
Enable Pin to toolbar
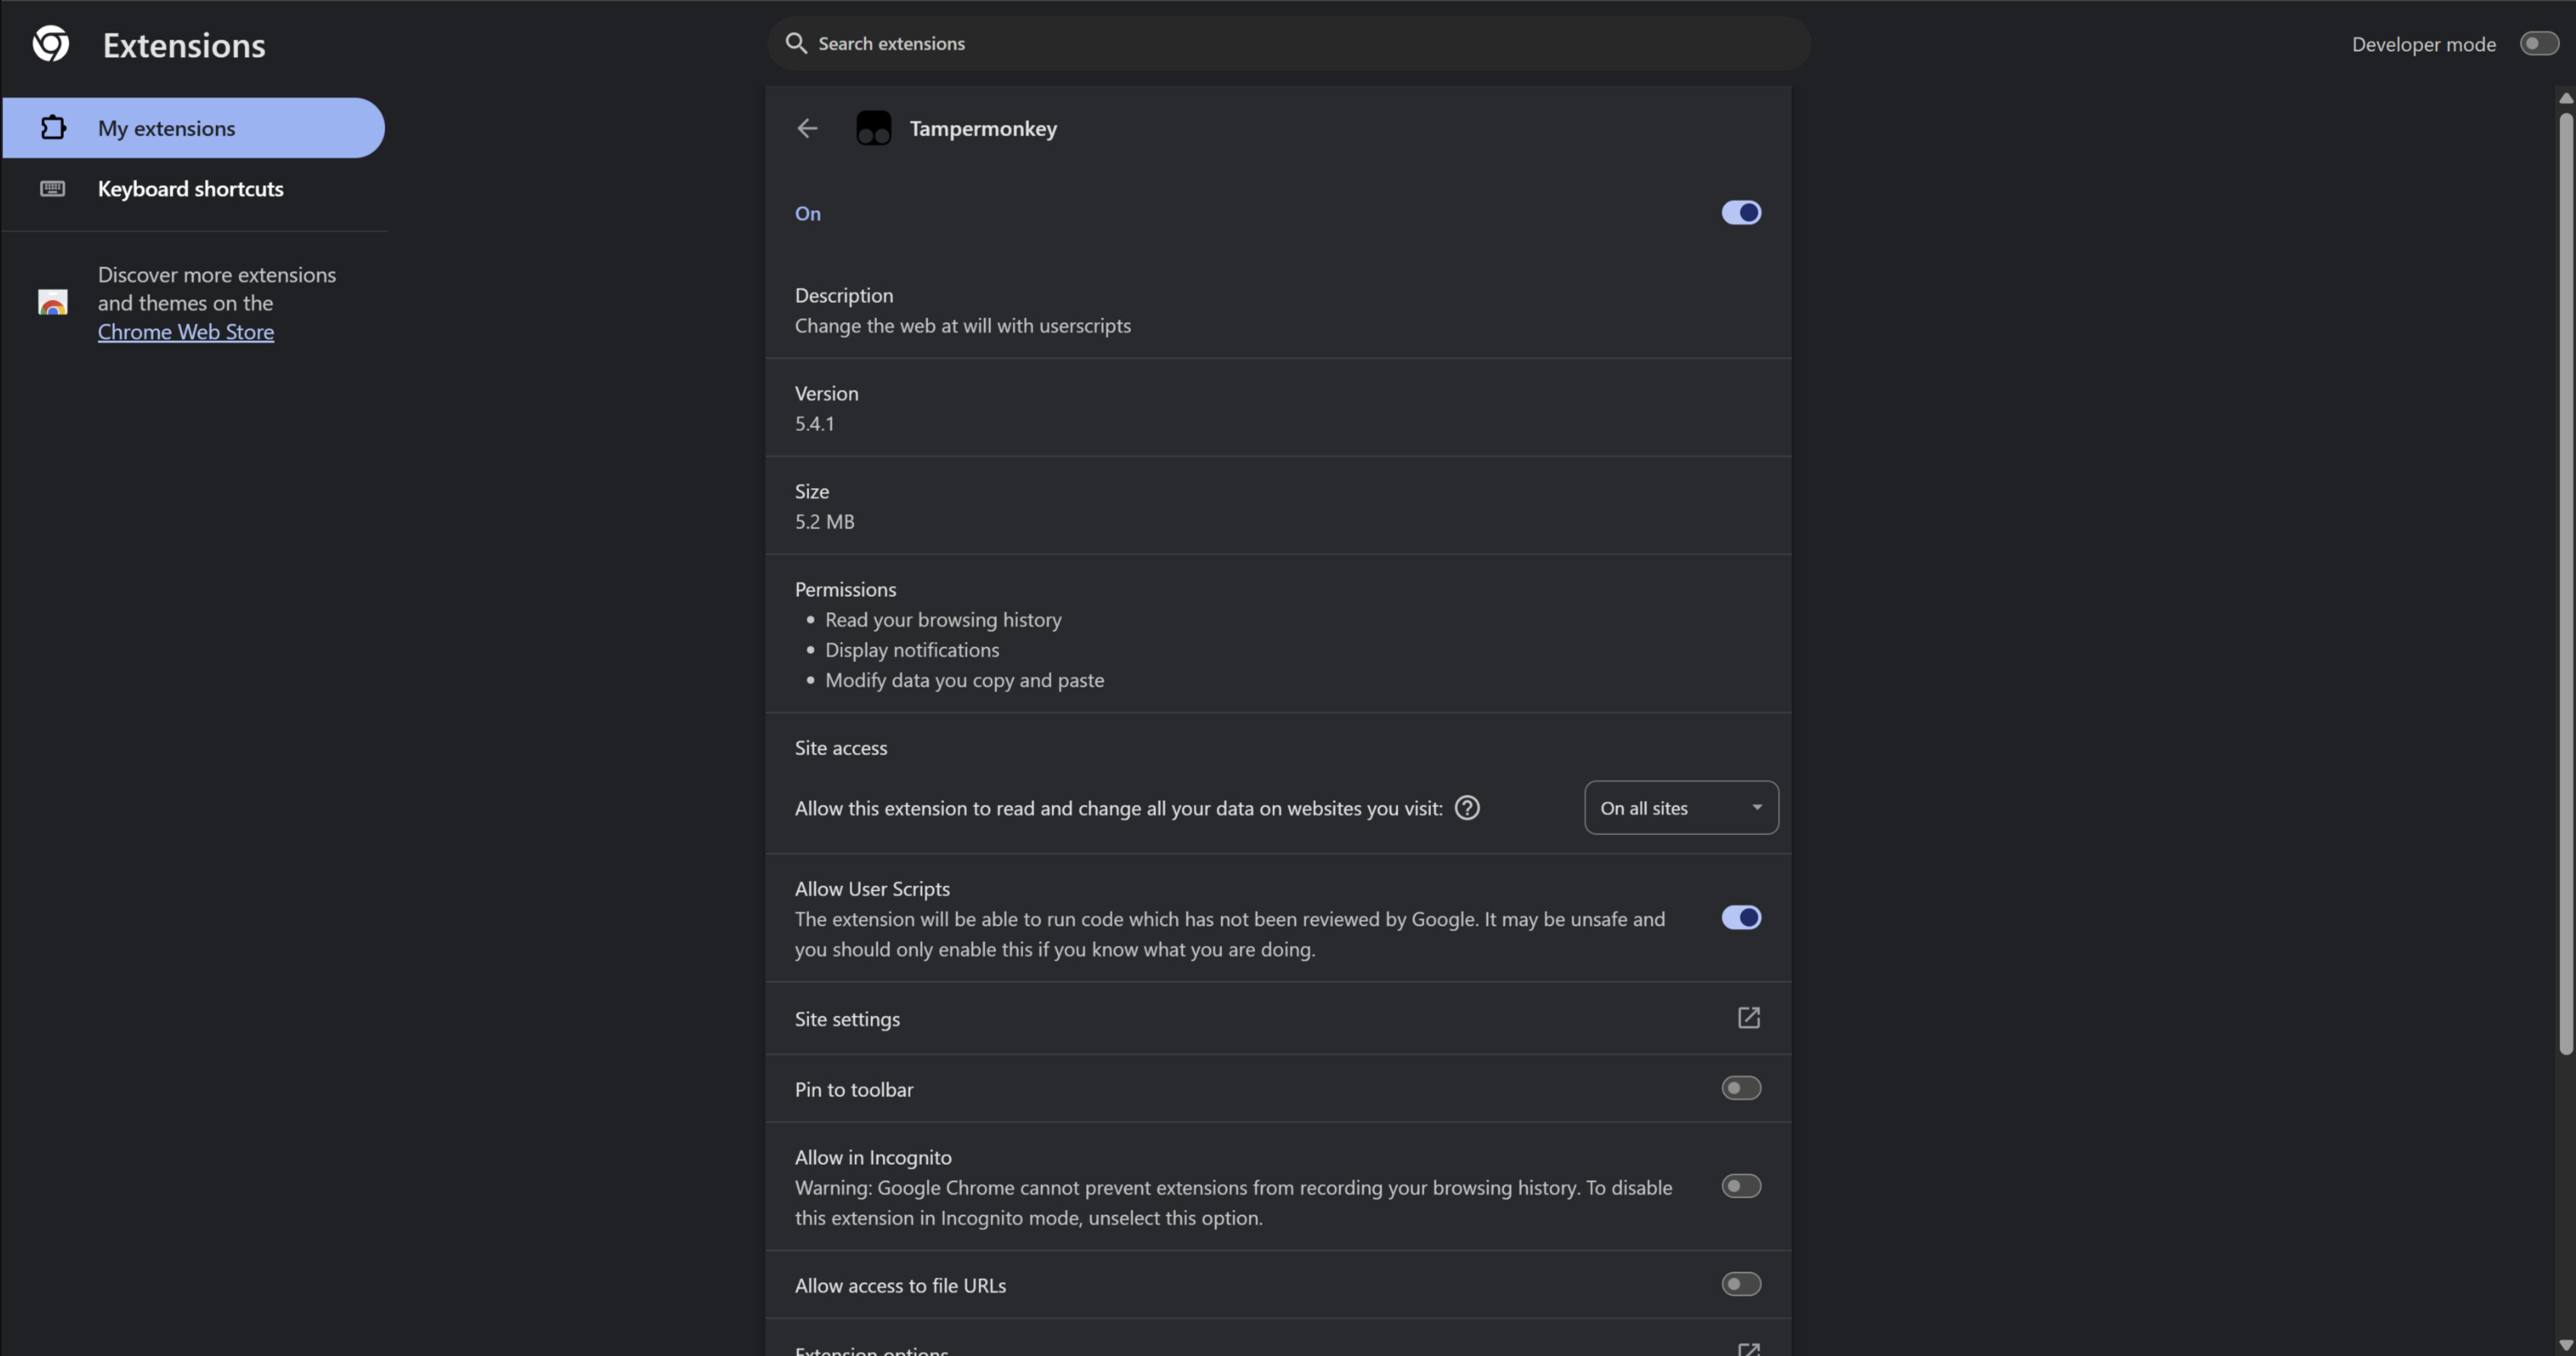coord(1740,1088)
